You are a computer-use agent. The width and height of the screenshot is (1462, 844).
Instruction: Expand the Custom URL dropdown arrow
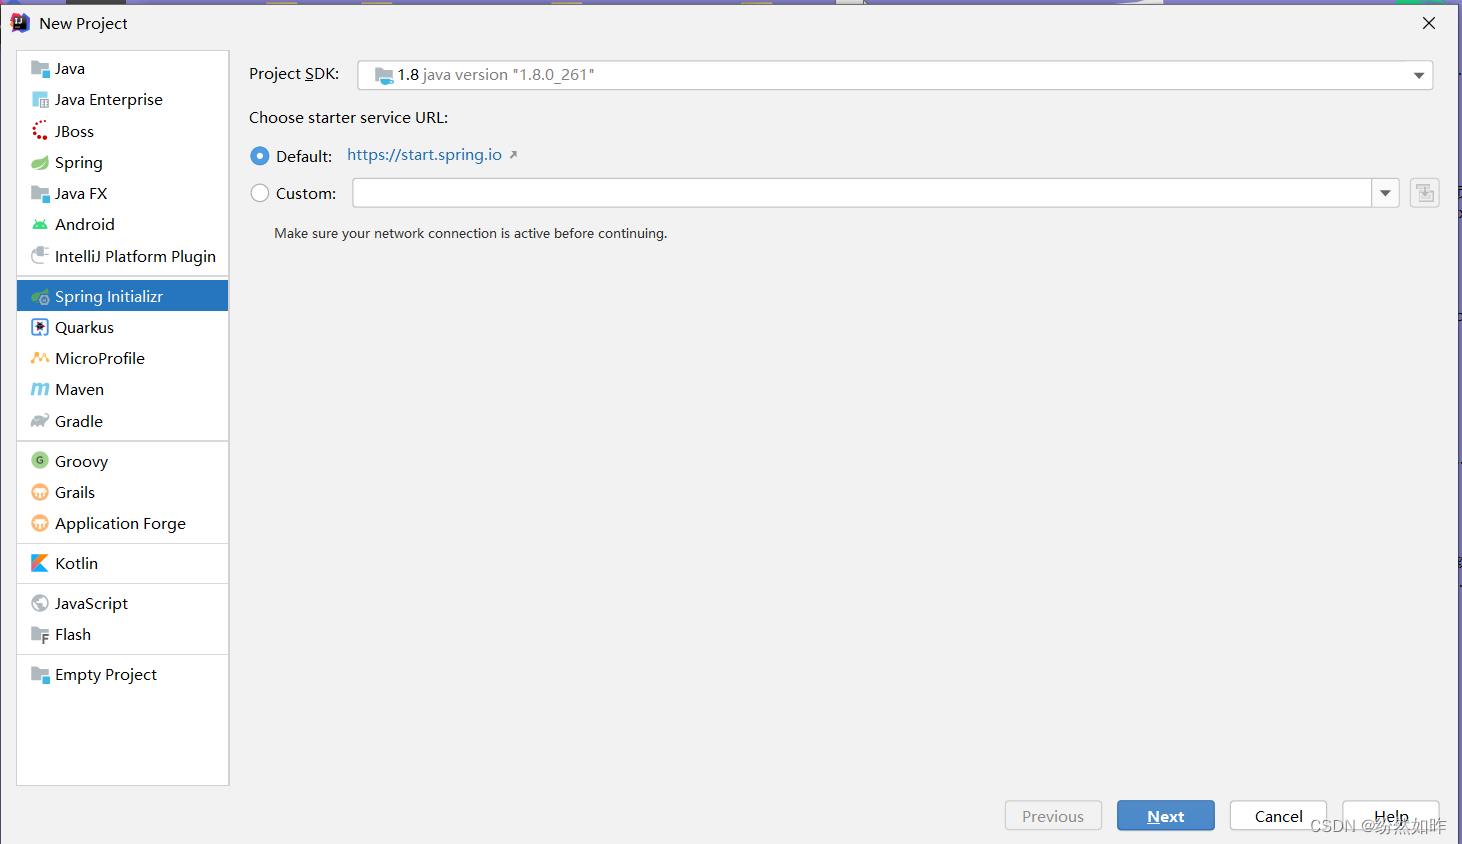1385,192
